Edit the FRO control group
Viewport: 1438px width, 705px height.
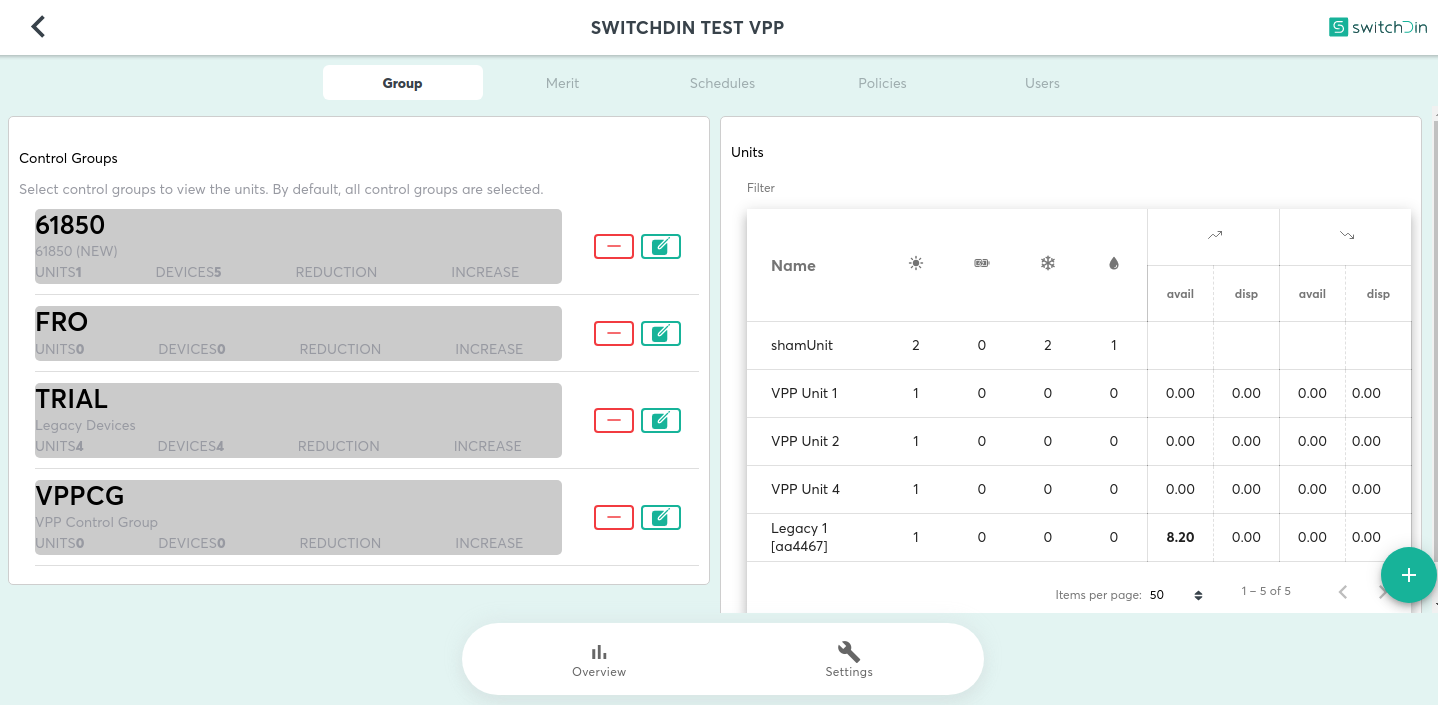click(661, 333)
